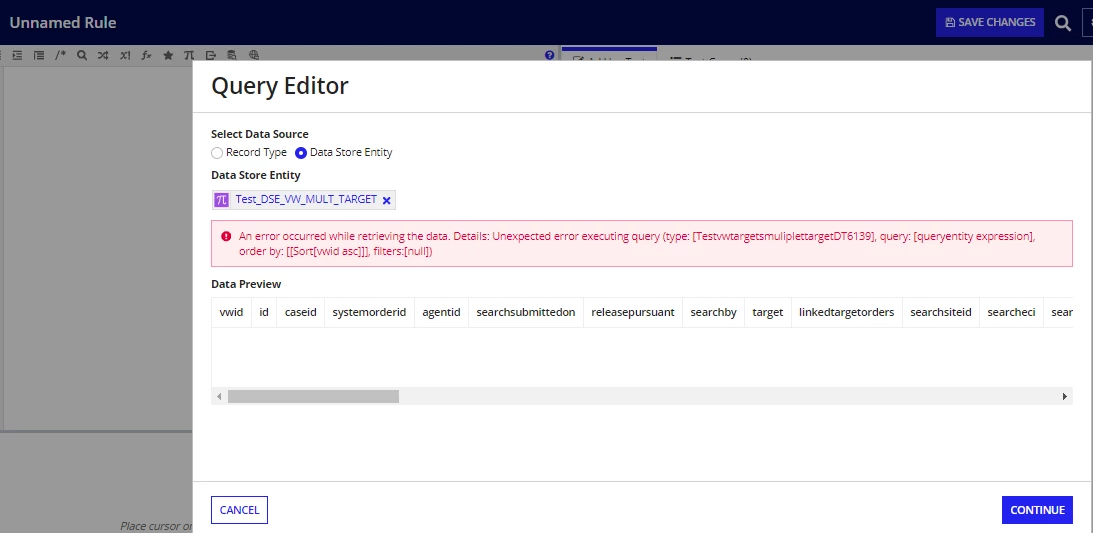
Task: Click the pi constant toolbar icon
Action: (188, 55)
